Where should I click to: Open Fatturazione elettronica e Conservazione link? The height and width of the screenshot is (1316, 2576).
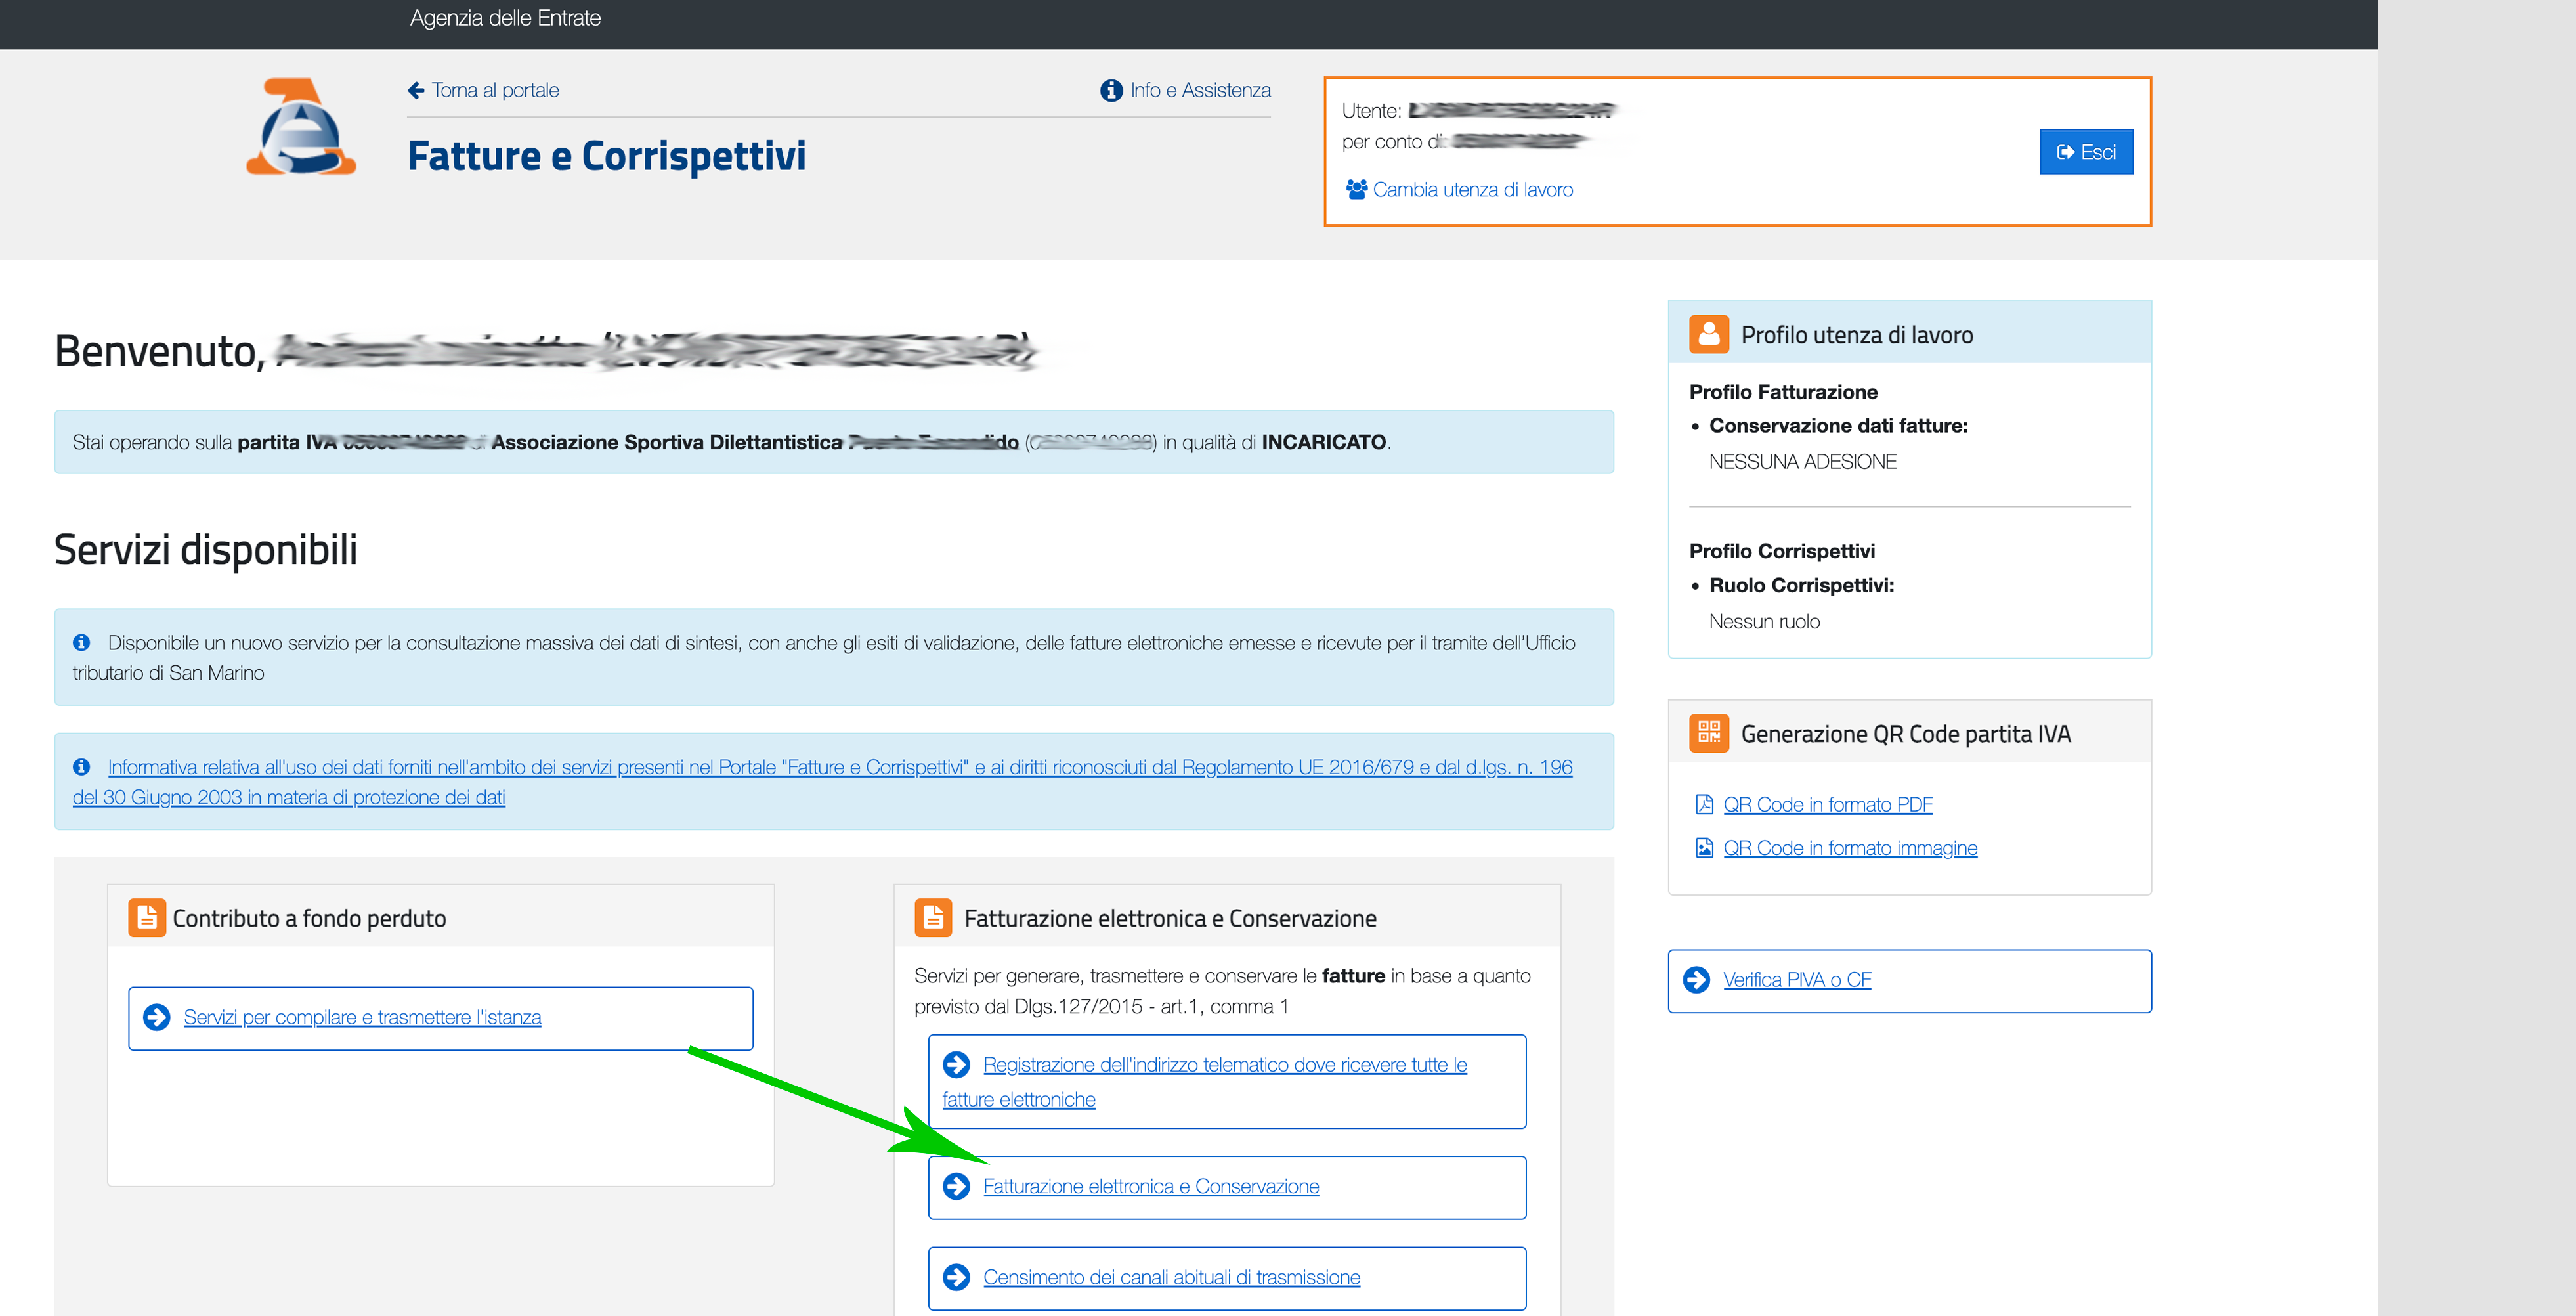1150,1186
